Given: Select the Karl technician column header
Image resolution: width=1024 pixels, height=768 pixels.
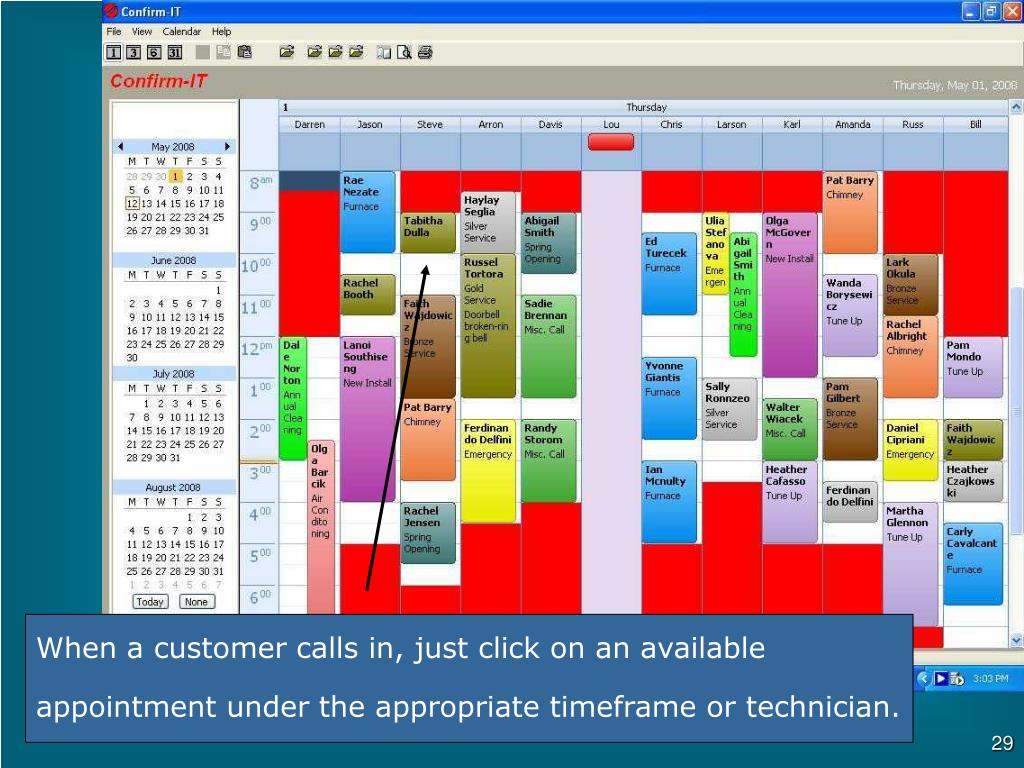Looking at the screenshot, I should [792, 124].
